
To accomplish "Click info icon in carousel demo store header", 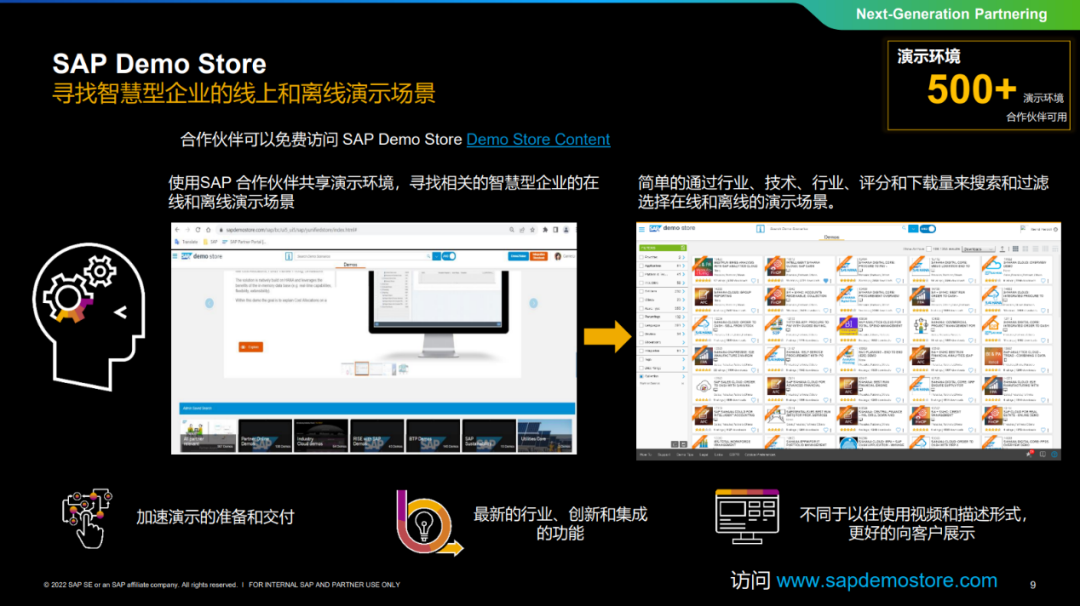I will click(289, 256).
